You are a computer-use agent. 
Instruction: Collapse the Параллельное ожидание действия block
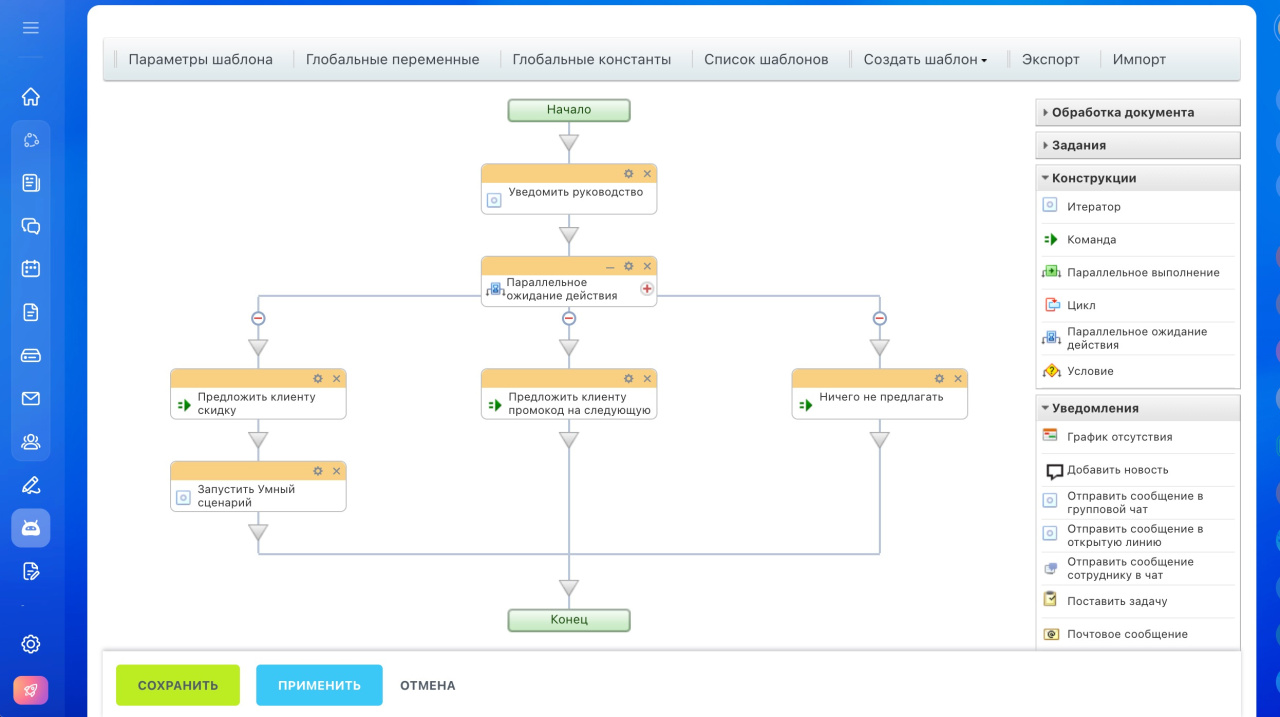coord(610,267)
